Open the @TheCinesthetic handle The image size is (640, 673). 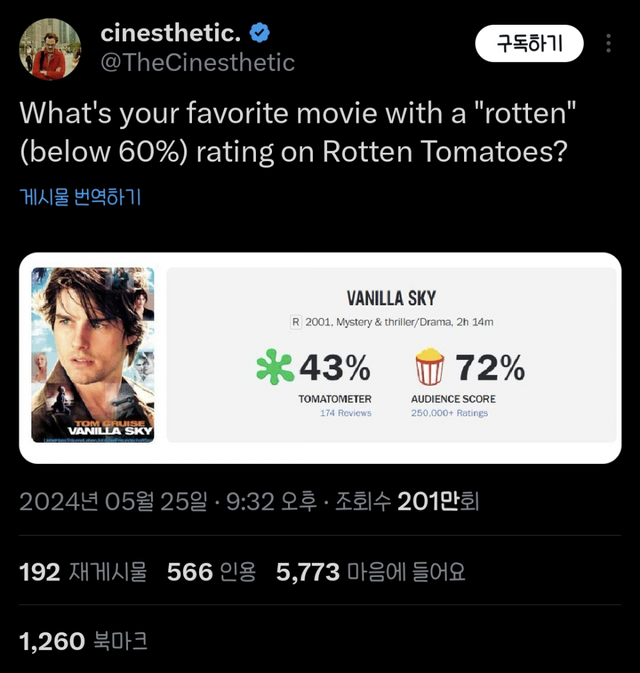[x=197, y=62]
